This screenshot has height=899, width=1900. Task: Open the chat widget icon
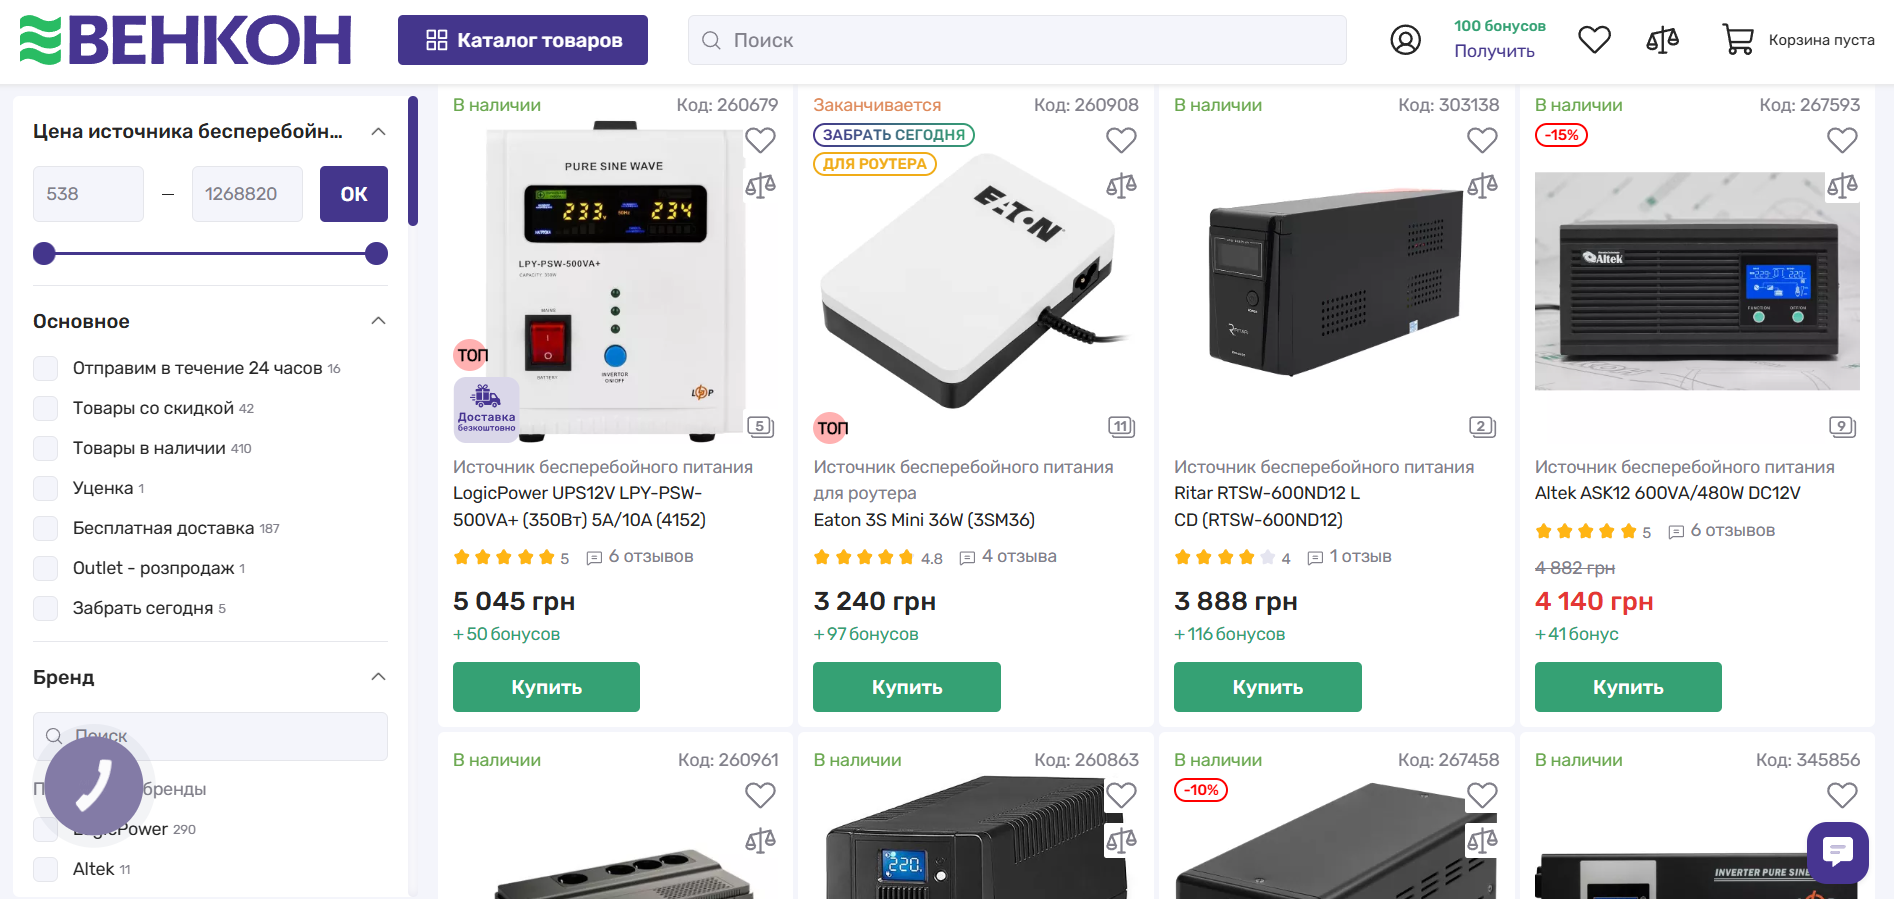(1837, 852)
